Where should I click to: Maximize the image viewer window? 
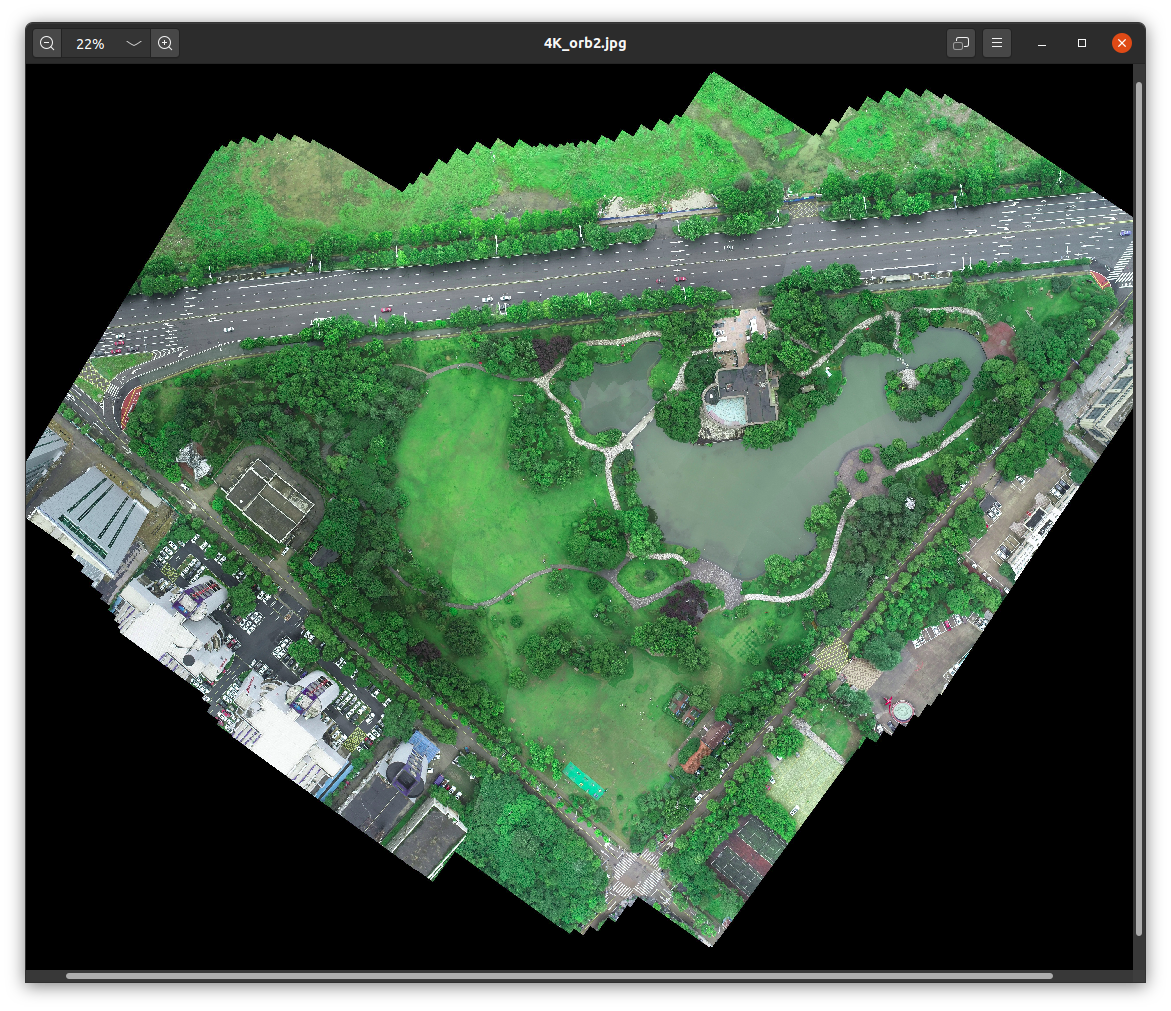click(x=1081, y=43)
